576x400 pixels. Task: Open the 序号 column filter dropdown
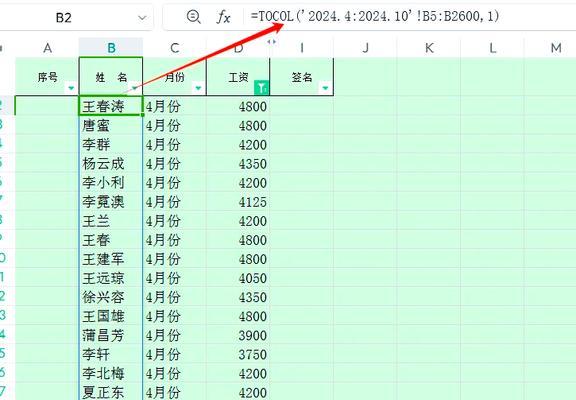point(71,88)
